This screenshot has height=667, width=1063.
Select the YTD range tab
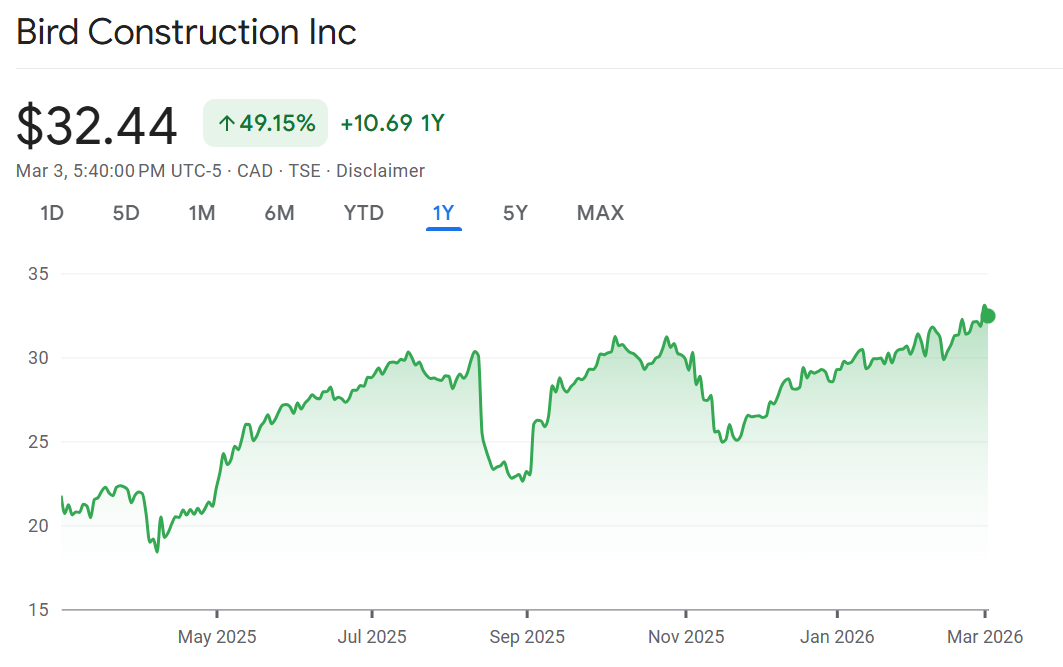[363, 213]
